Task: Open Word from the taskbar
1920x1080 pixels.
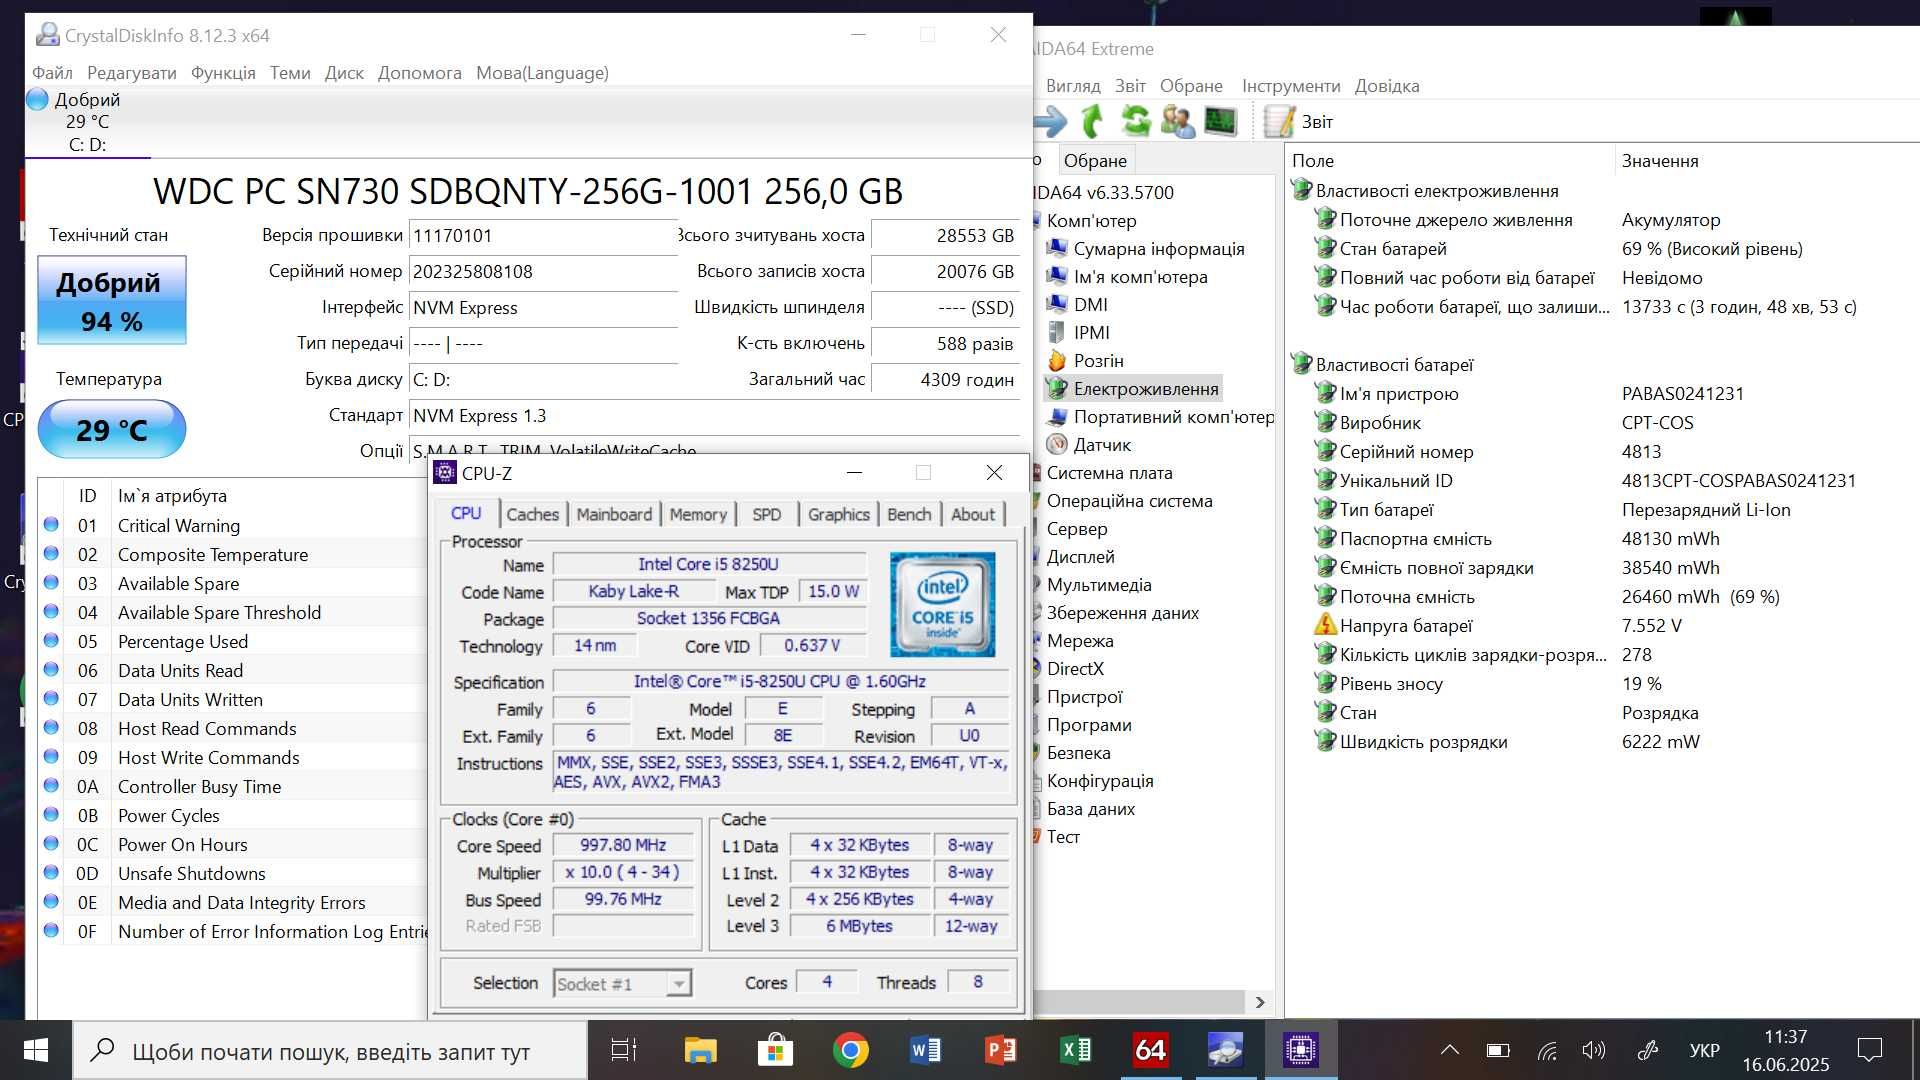Action: click(x=925, y=1050)
